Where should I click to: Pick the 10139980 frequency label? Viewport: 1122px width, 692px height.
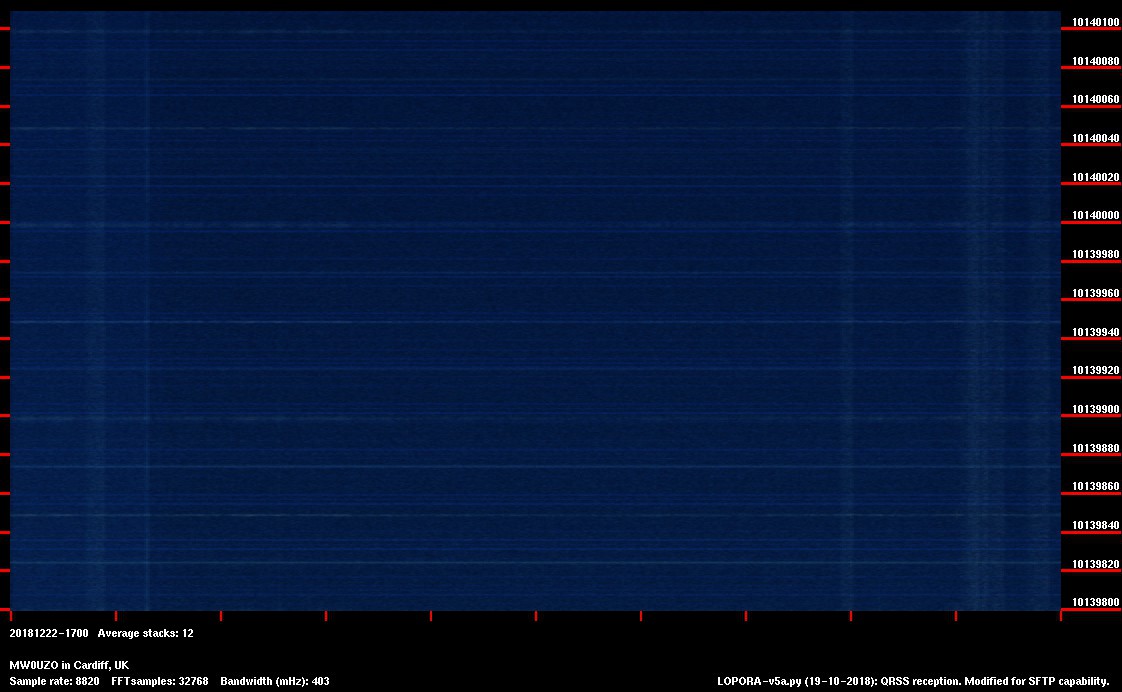tap(1095, 255)
